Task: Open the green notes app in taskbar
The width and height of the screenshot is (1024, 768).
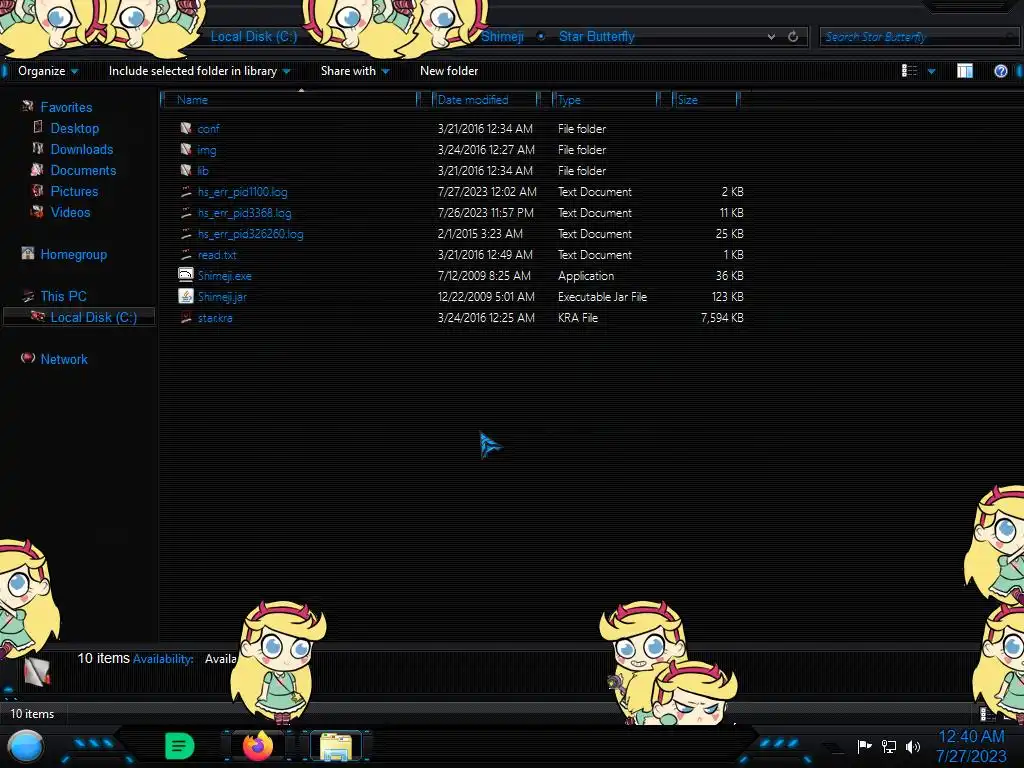Action: click(x=180, y=746)
